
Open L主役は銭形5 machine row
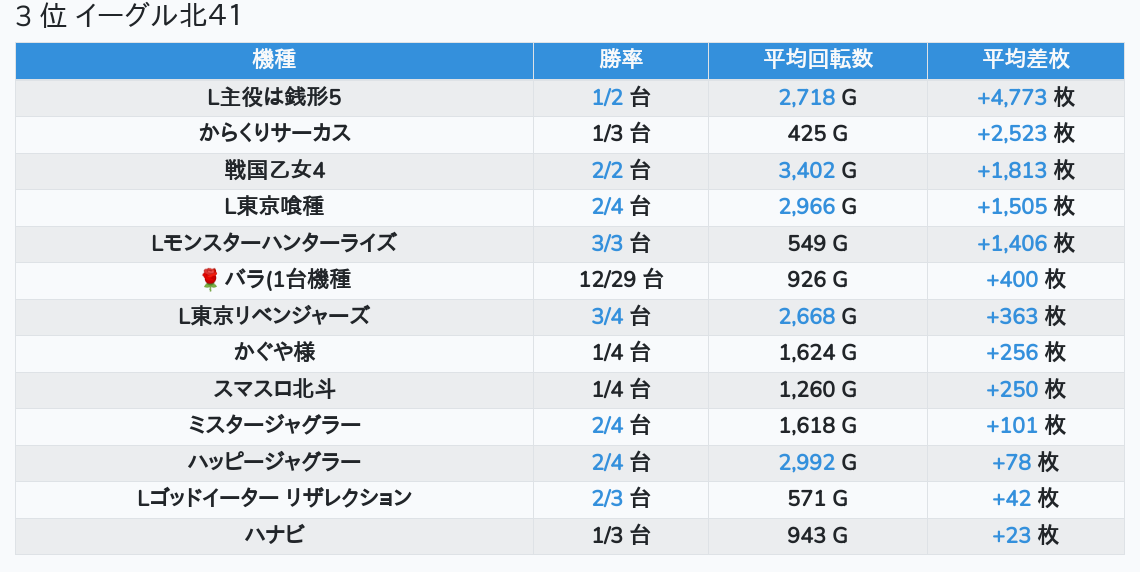coord(274,97)
